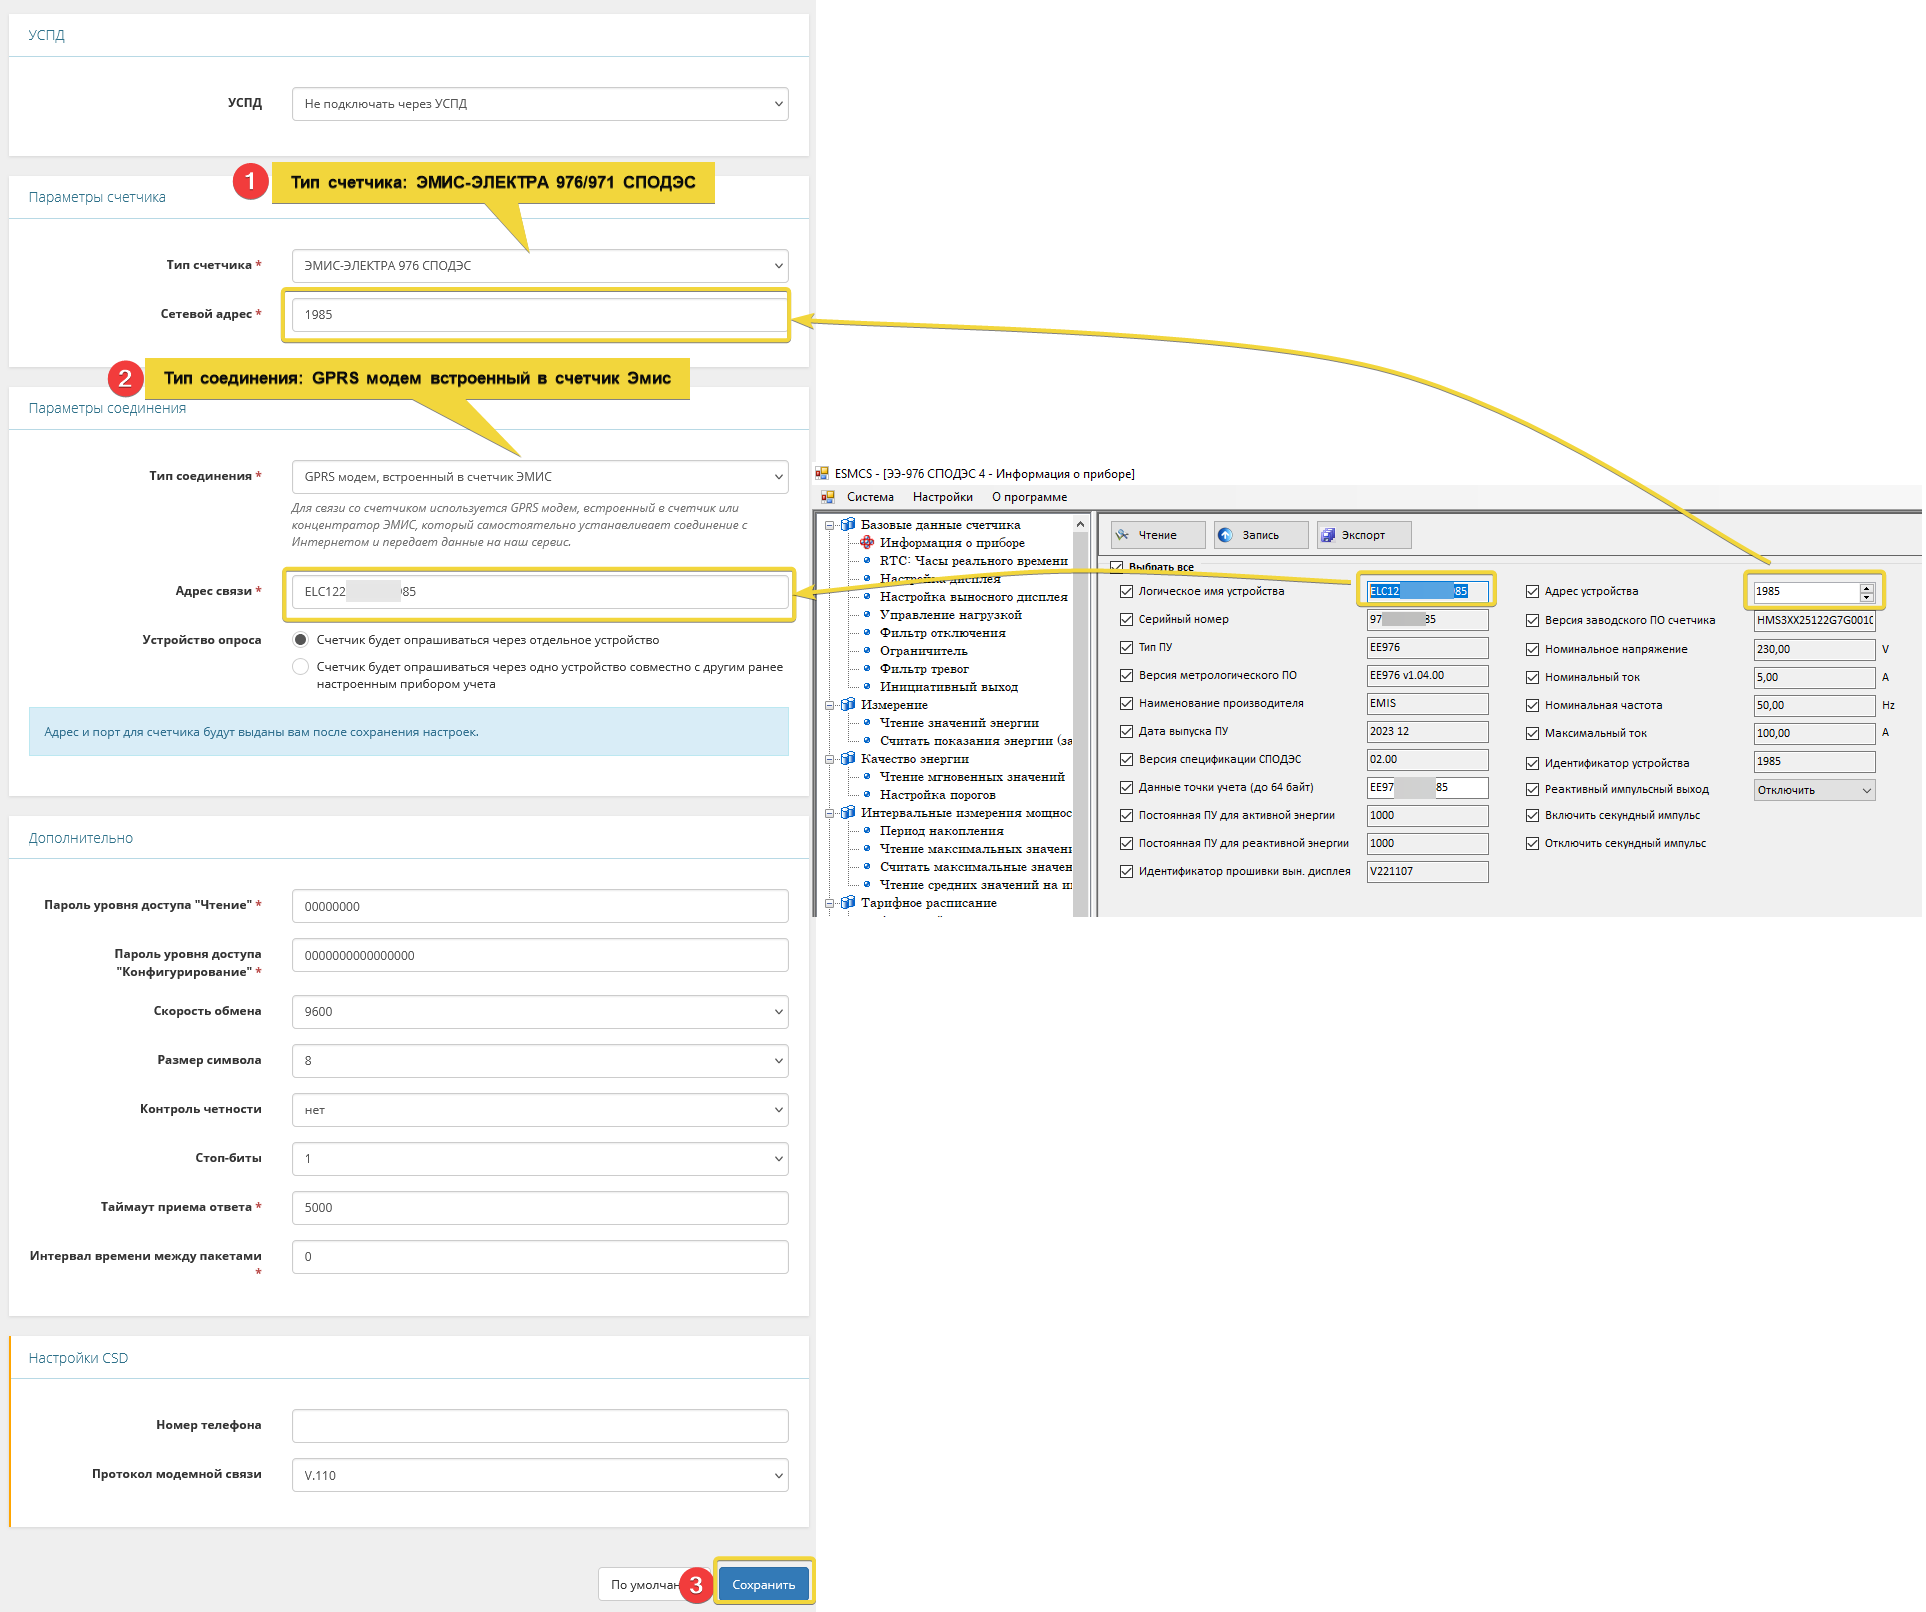Increase Адрес устройства with spinner up arrow
The width and height of the screenshot is (1926, 1612).
1866,587
